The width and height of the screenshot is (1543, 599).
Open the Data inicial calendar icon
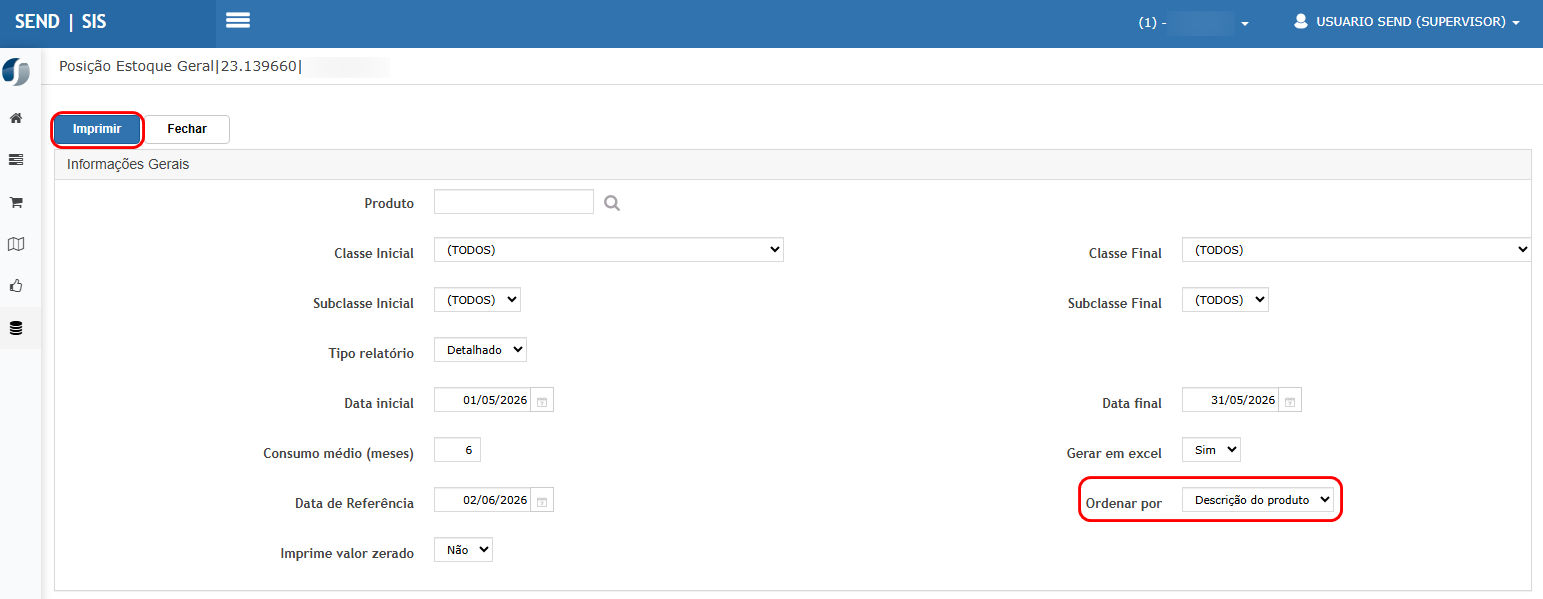(542, 401)
